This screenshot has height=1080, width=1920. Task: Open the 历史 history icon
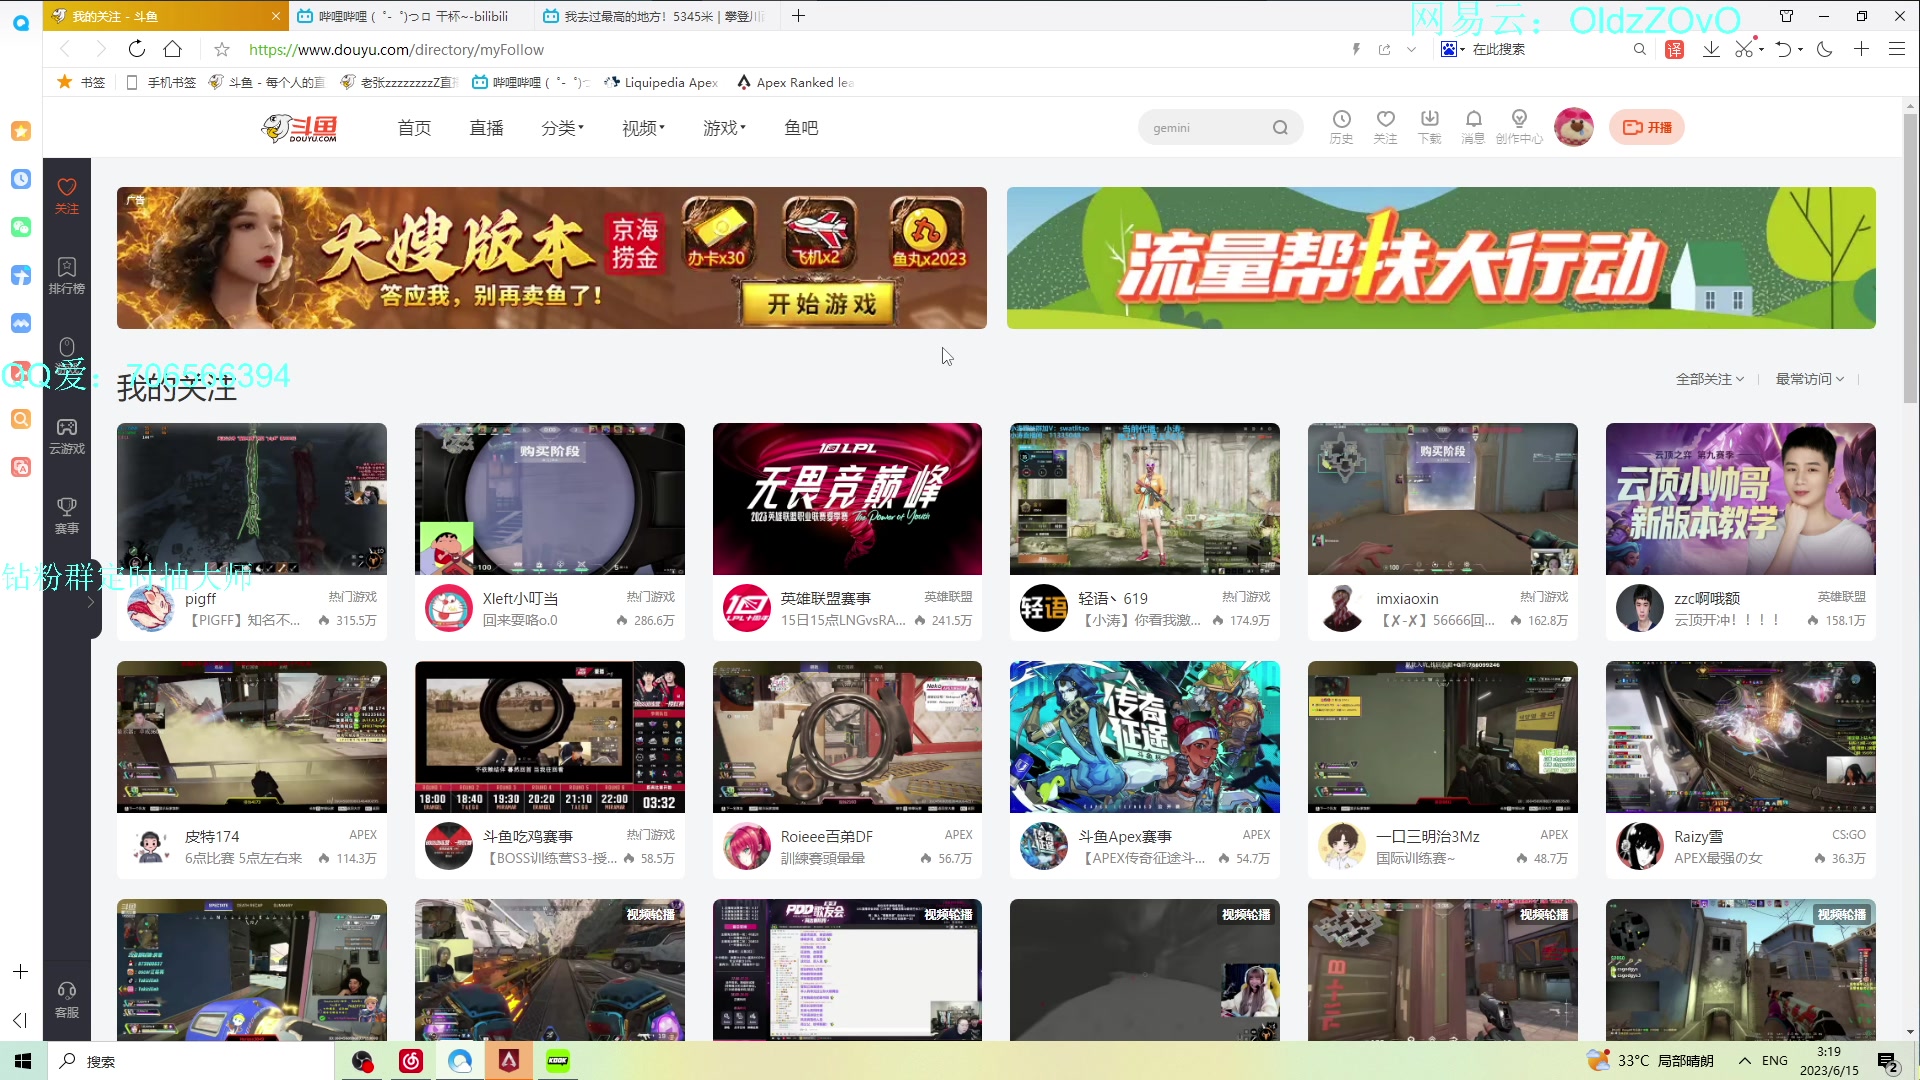[1341, 127]
